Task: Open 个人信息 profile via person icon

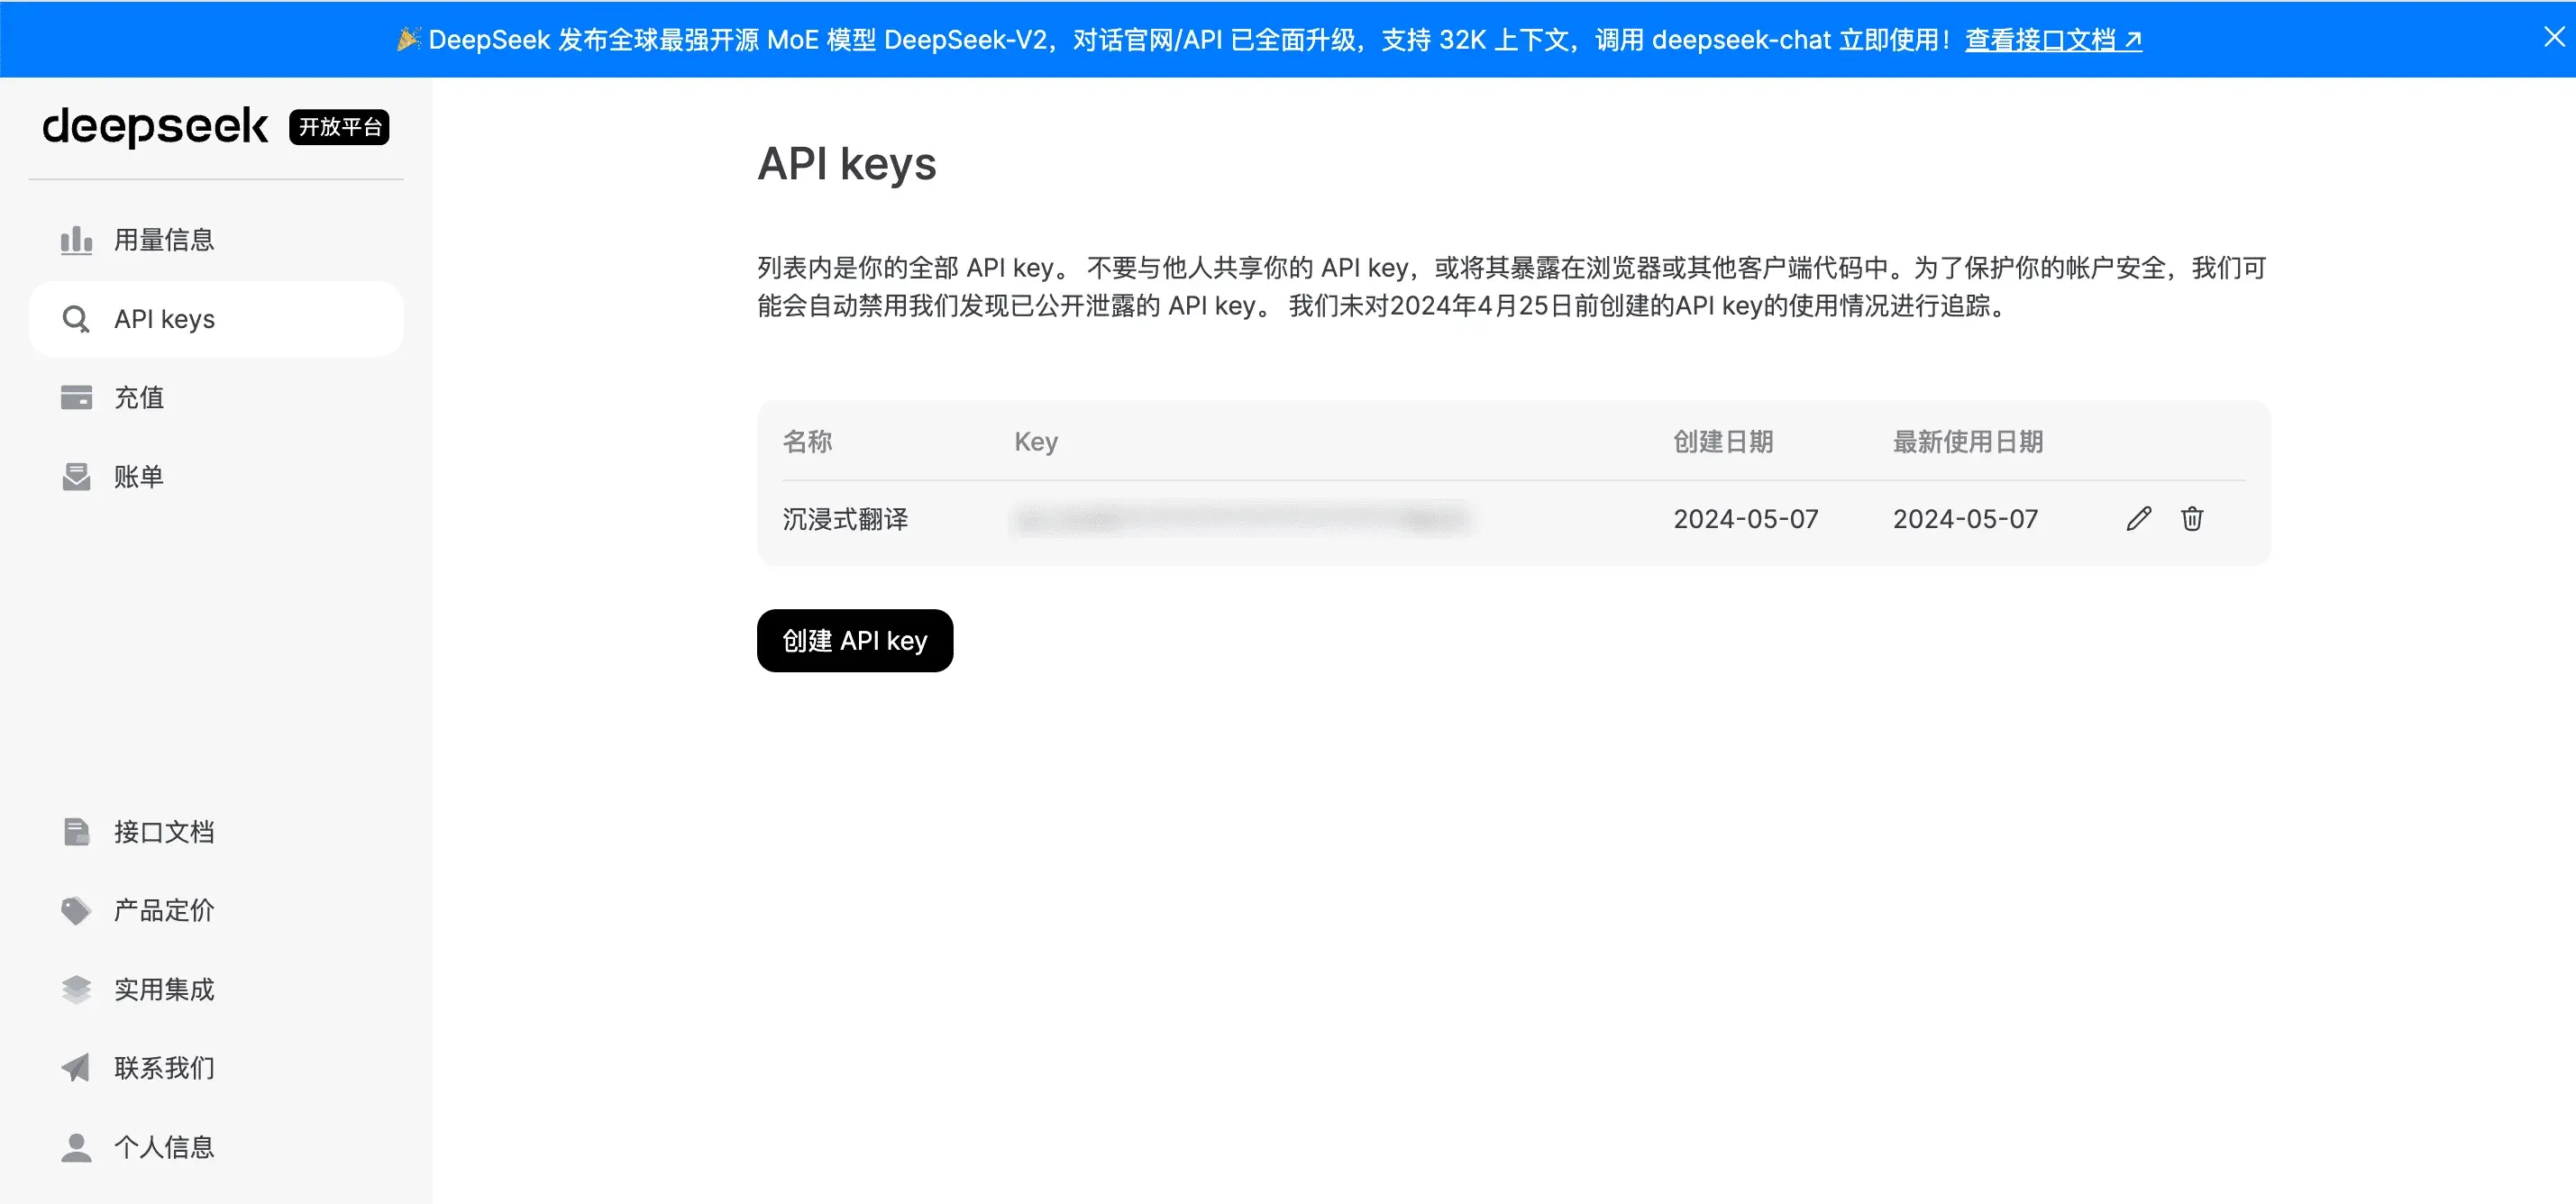Action: (x=76, y=1147)
